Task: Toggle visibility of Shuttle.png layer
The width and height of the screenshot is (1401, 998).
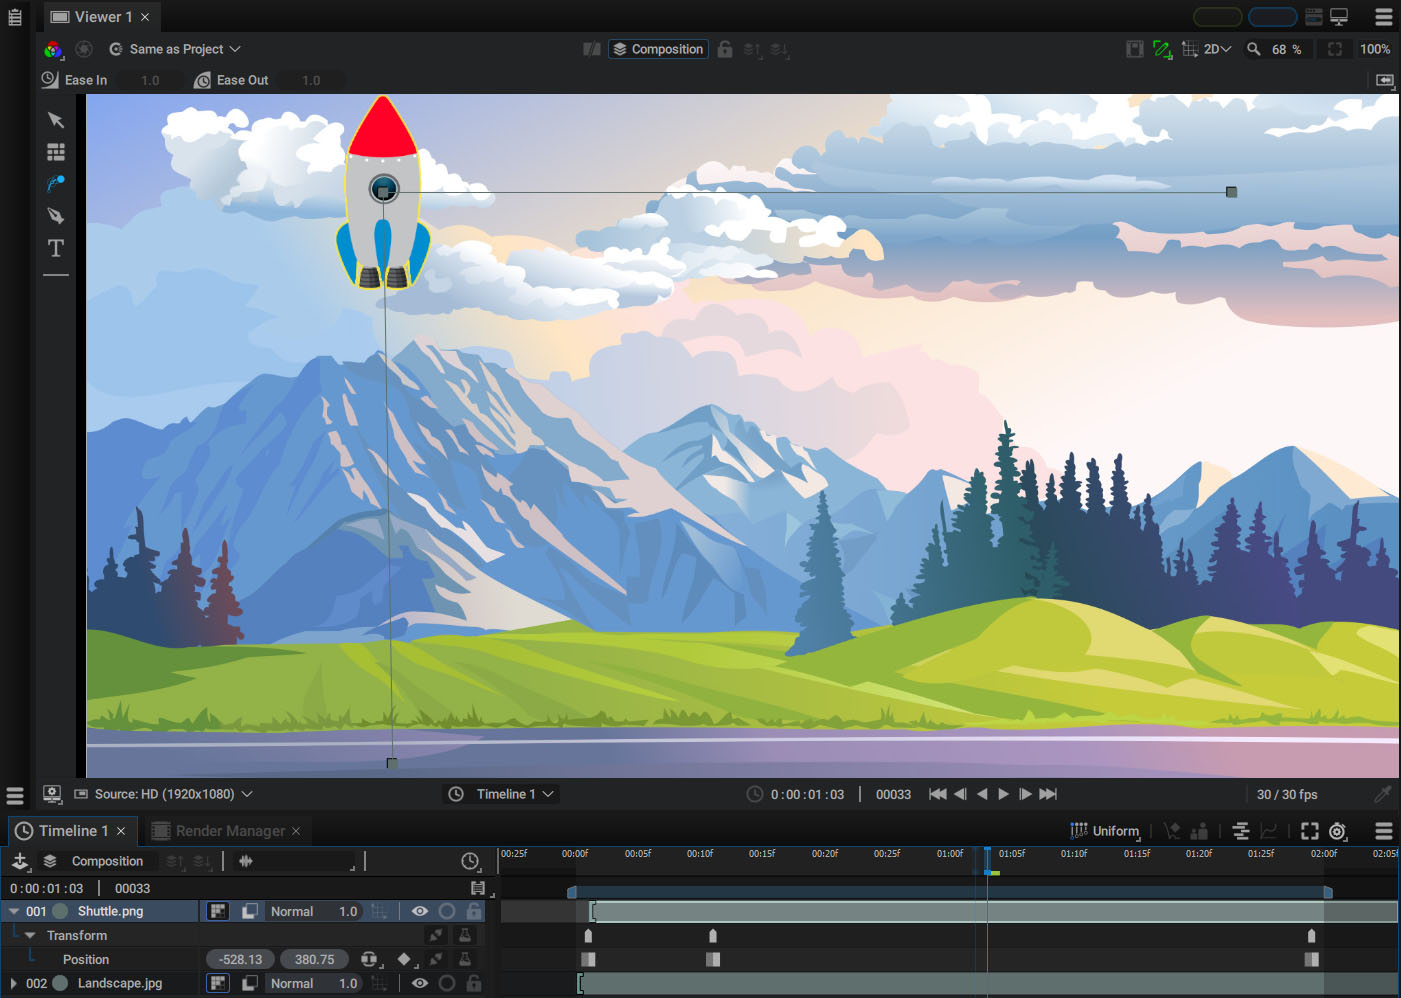Action: [420, 911]
